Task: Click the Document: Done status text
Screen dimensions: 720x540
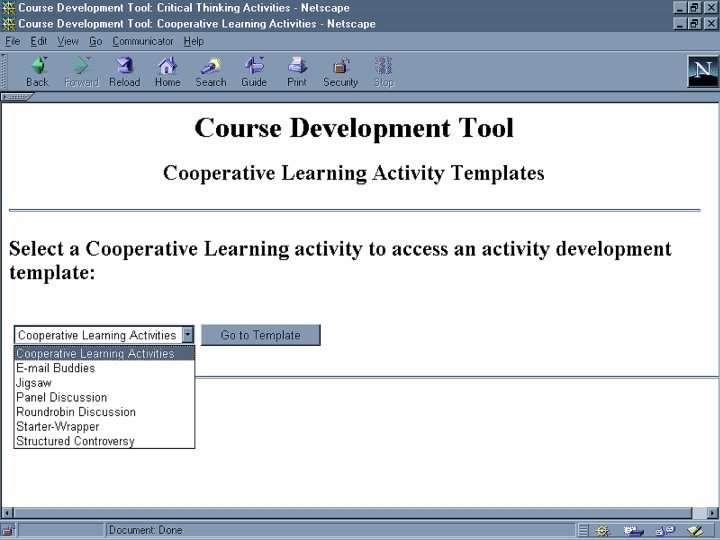Action: 146,530
